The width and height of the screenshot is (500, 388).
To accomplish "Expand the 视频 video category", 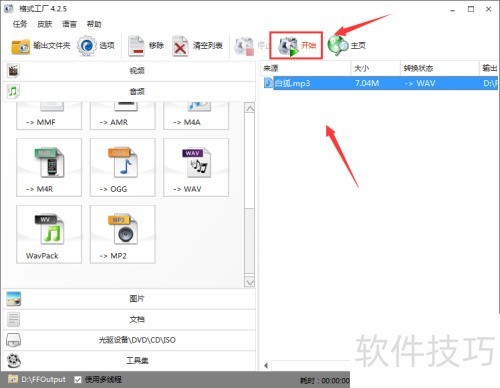I will [x=129, y=71].
